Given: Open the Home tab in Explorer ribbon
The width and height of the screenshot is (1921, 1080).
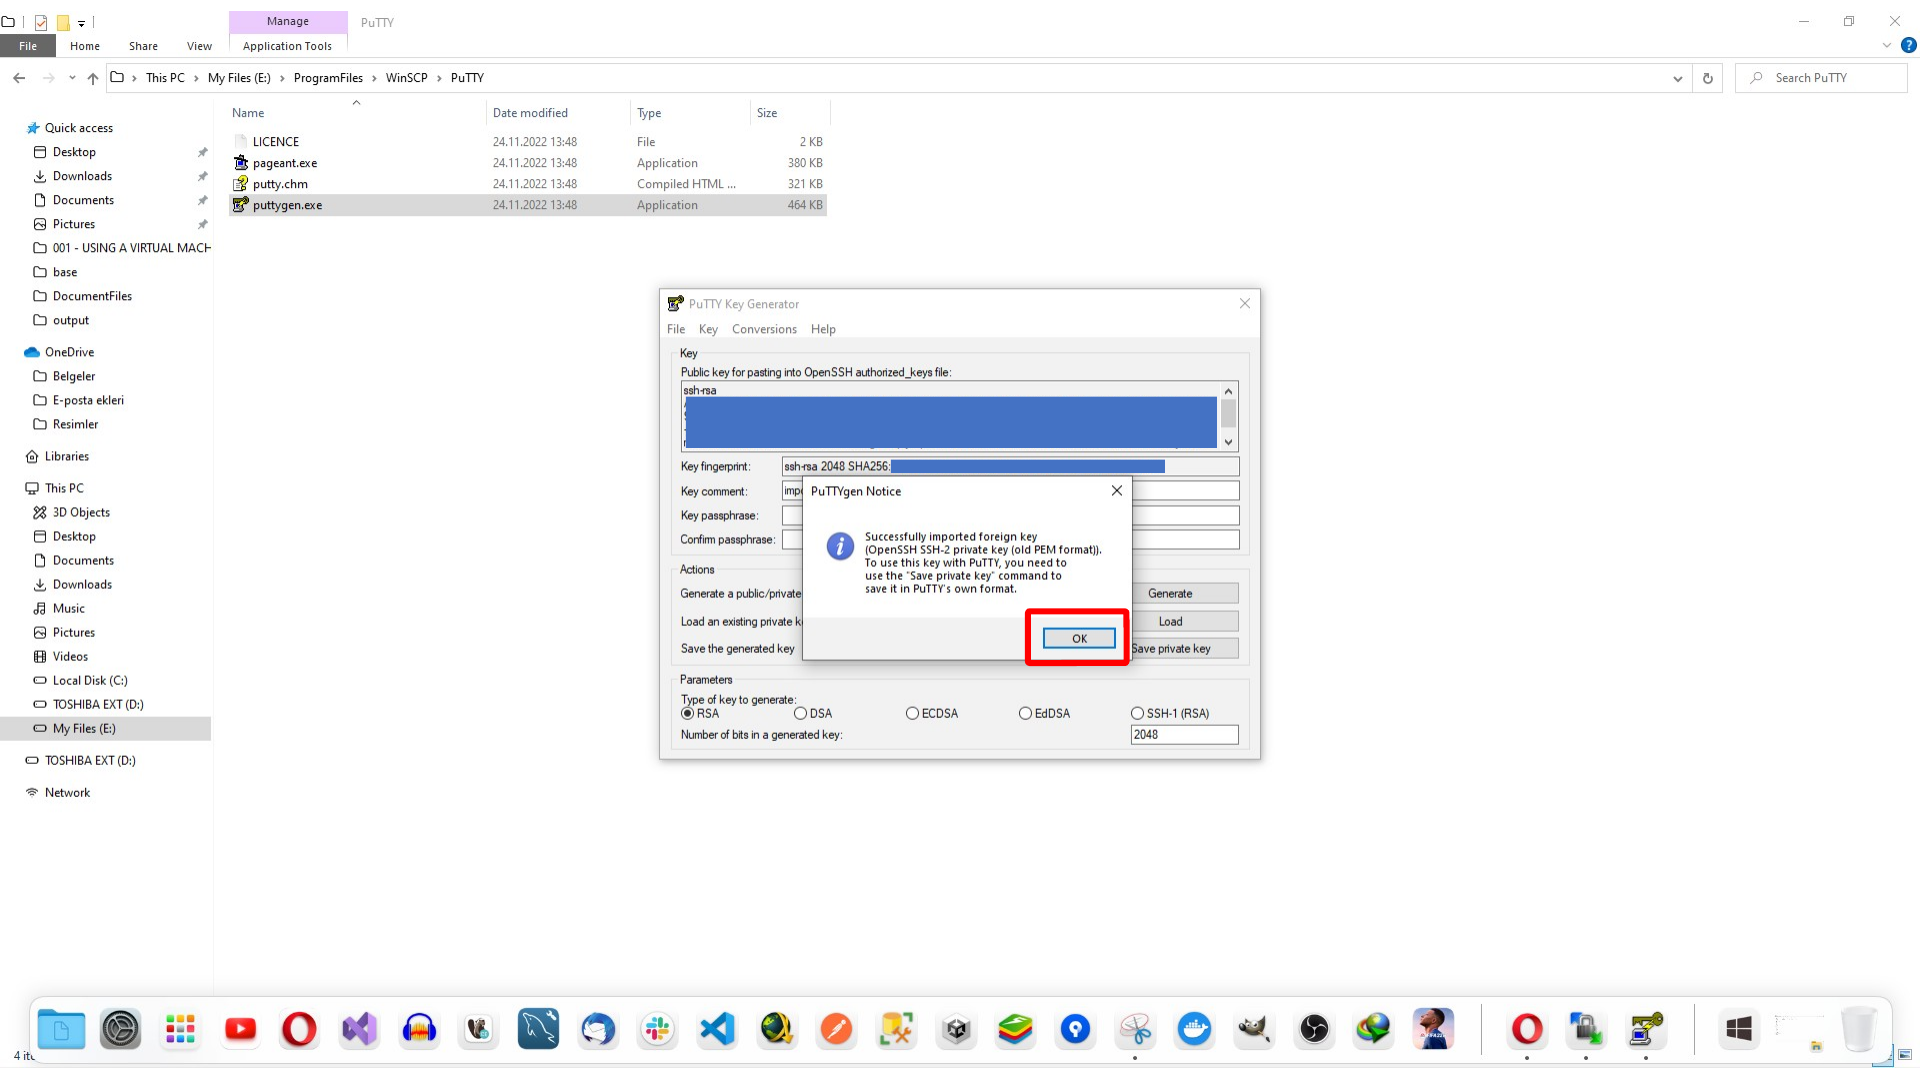Looking at the screenshot, I should tap(85, 46).
